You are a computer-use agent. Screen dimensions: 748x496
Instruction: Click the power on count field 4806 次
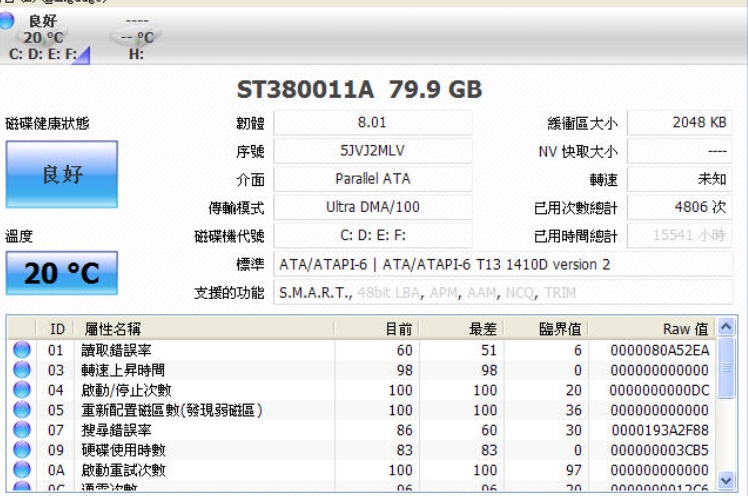(680, 207)
